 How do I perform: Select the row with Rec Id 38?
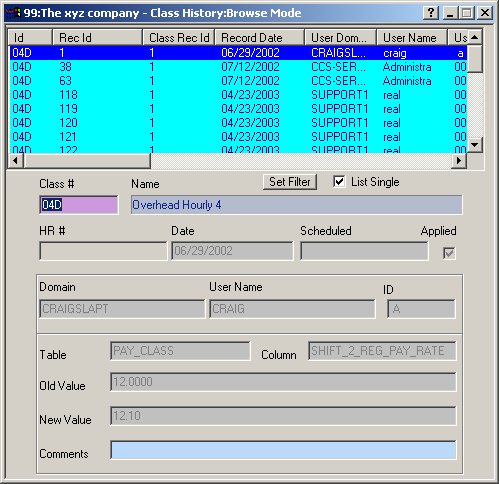pos(238,67)
